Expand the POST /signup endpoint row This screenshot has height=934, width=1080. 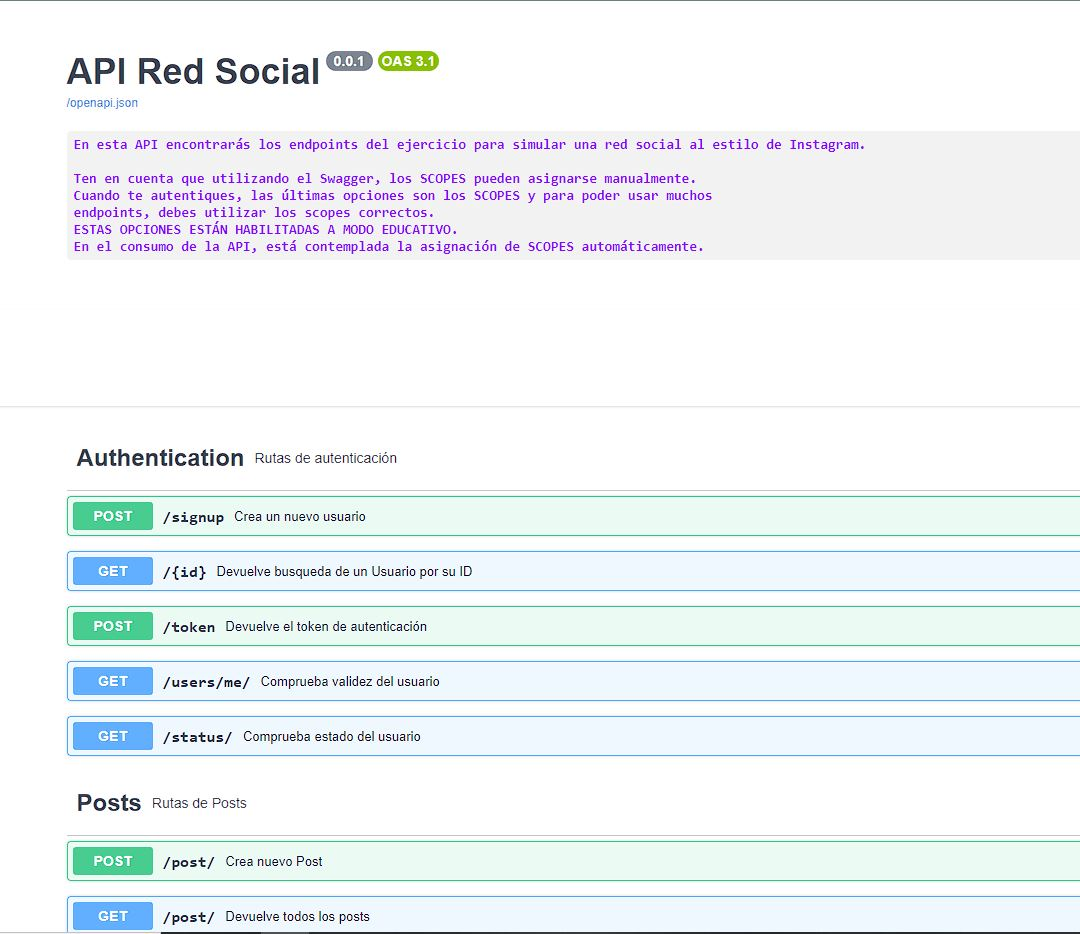(x=573, y=516)
